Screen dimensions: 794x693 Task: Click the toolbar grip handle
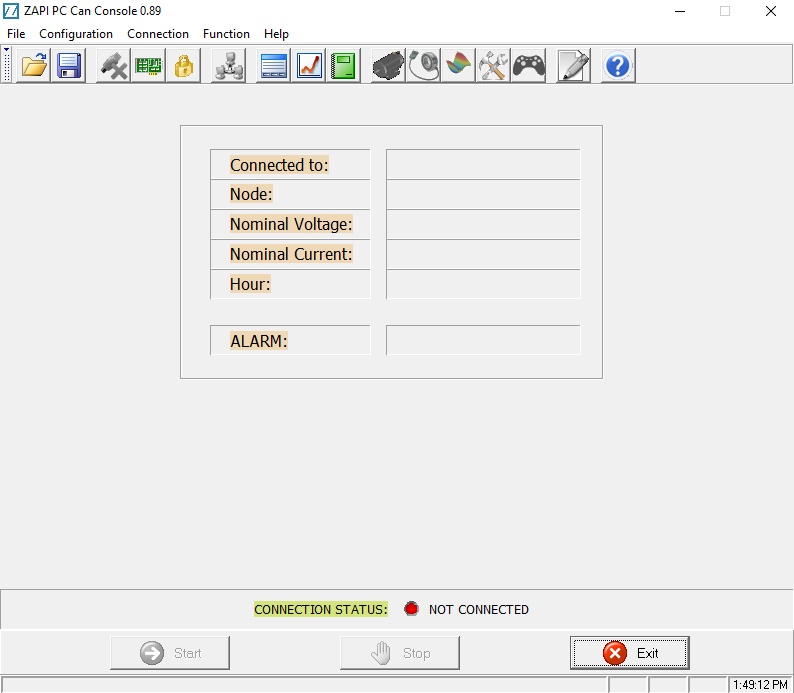pyautogui.click(x=7, y=64)
